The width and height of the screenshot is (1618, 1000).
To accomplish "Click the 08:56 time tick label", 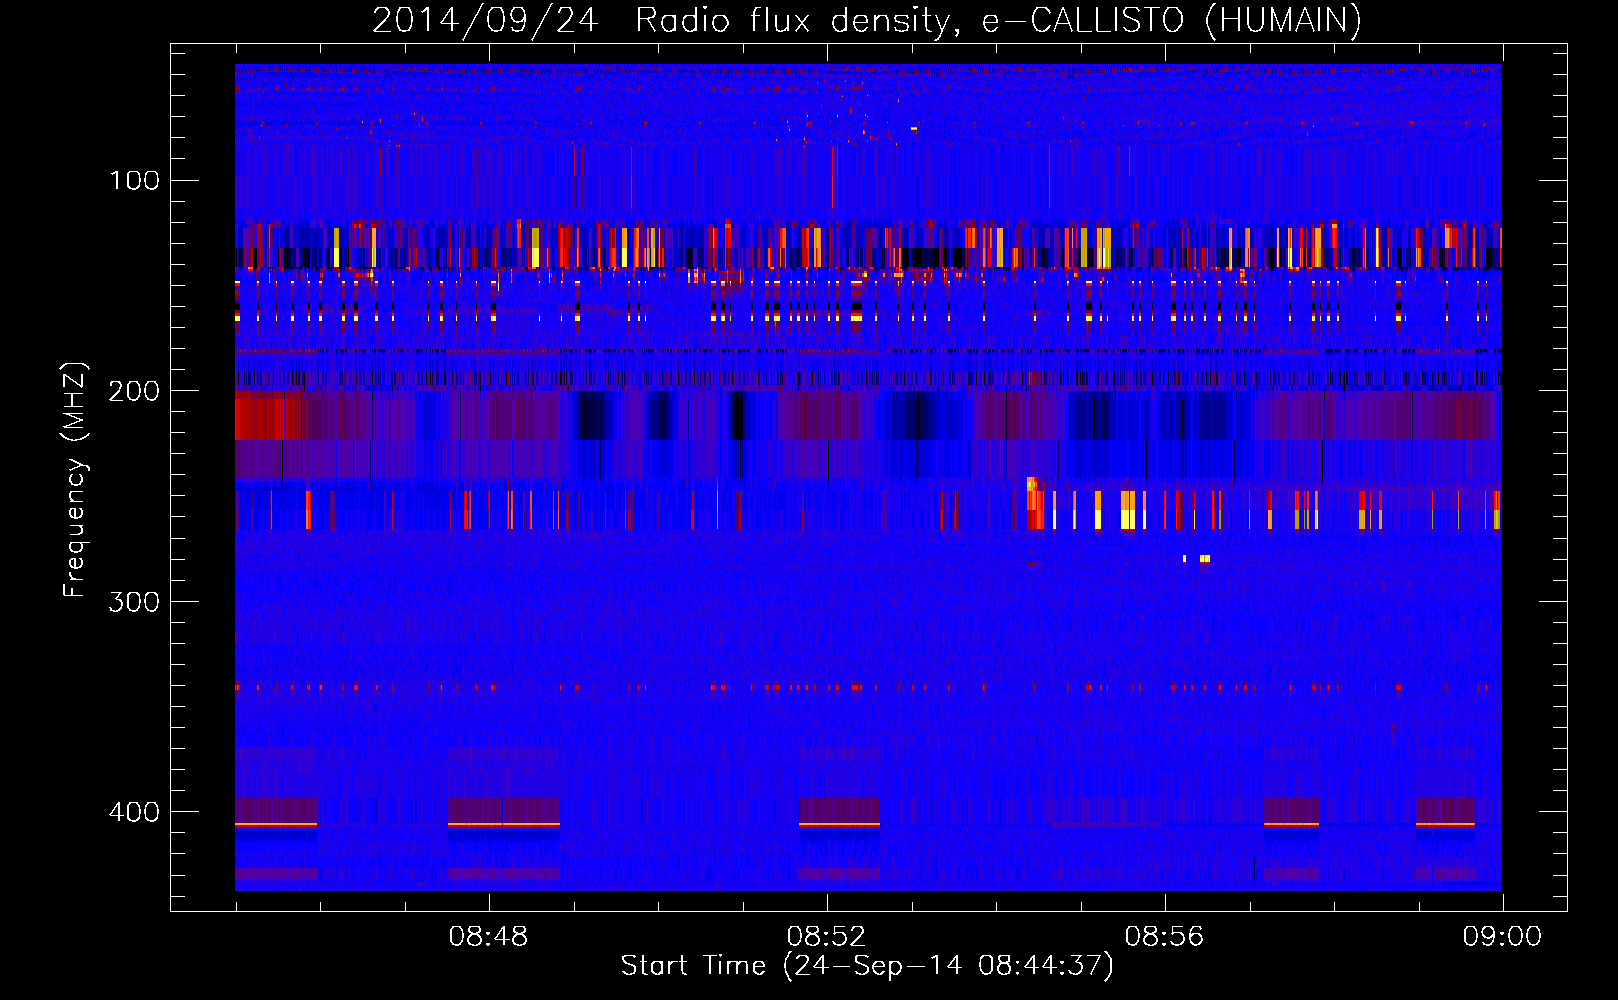I will pyautogui.click(x=1164, y=937).
